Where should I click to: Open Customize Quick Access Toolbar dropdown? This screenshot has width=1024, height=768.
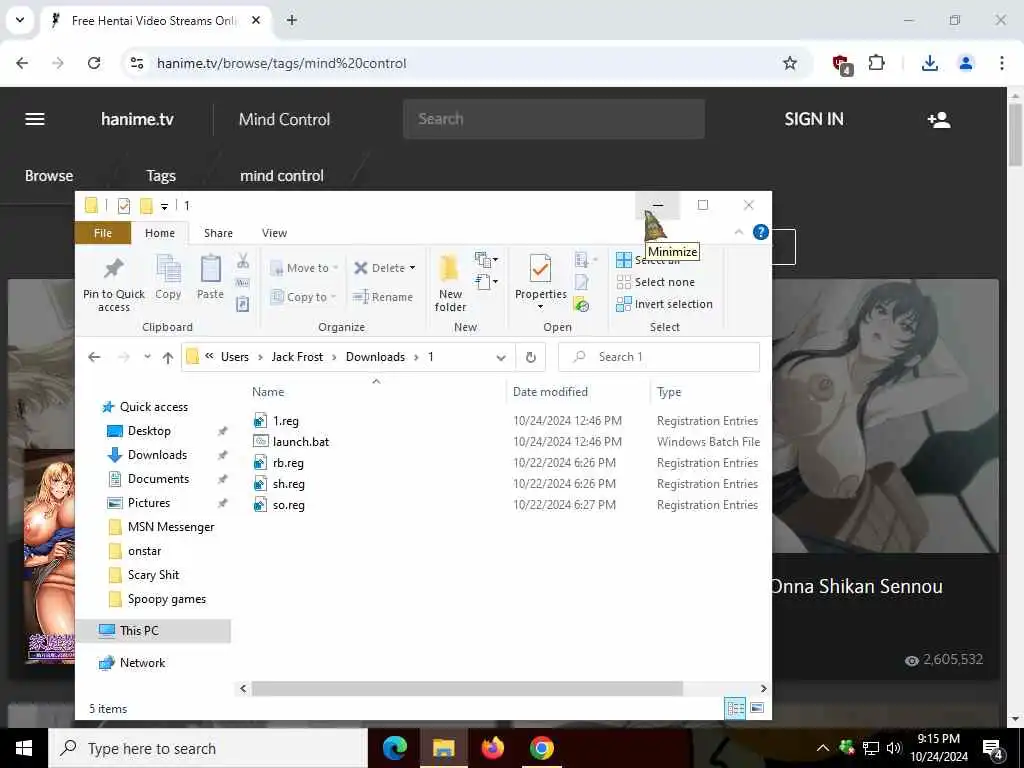[x=165, y=206]
